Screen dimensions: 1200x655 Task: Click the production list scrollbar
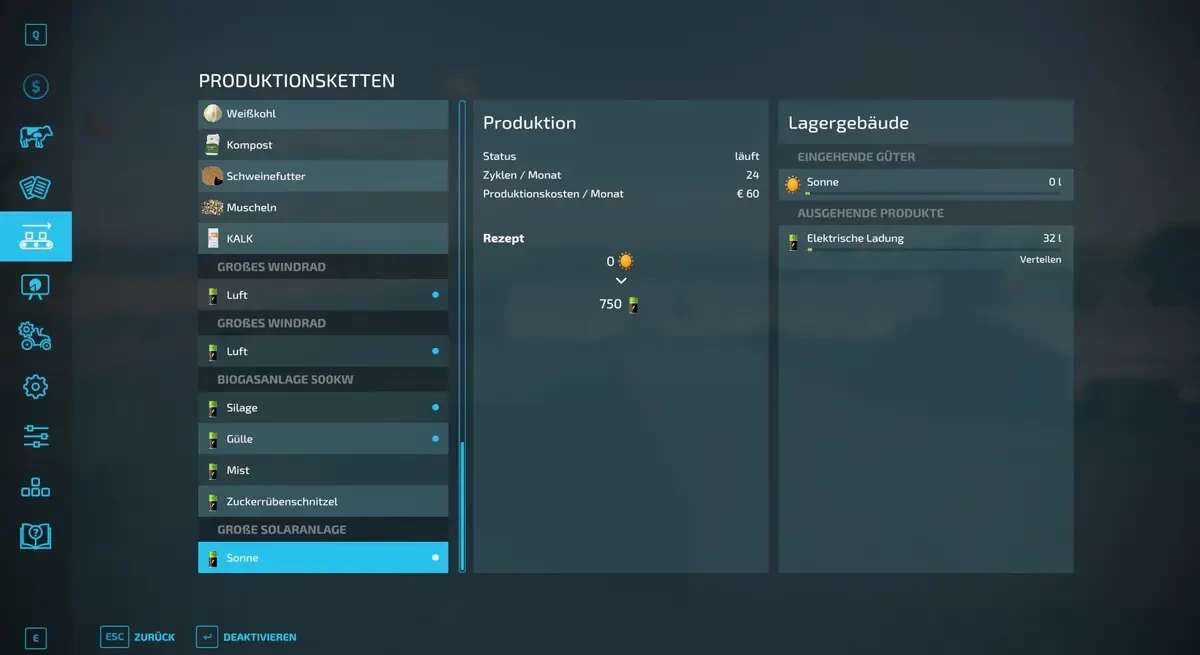(461, 505)
